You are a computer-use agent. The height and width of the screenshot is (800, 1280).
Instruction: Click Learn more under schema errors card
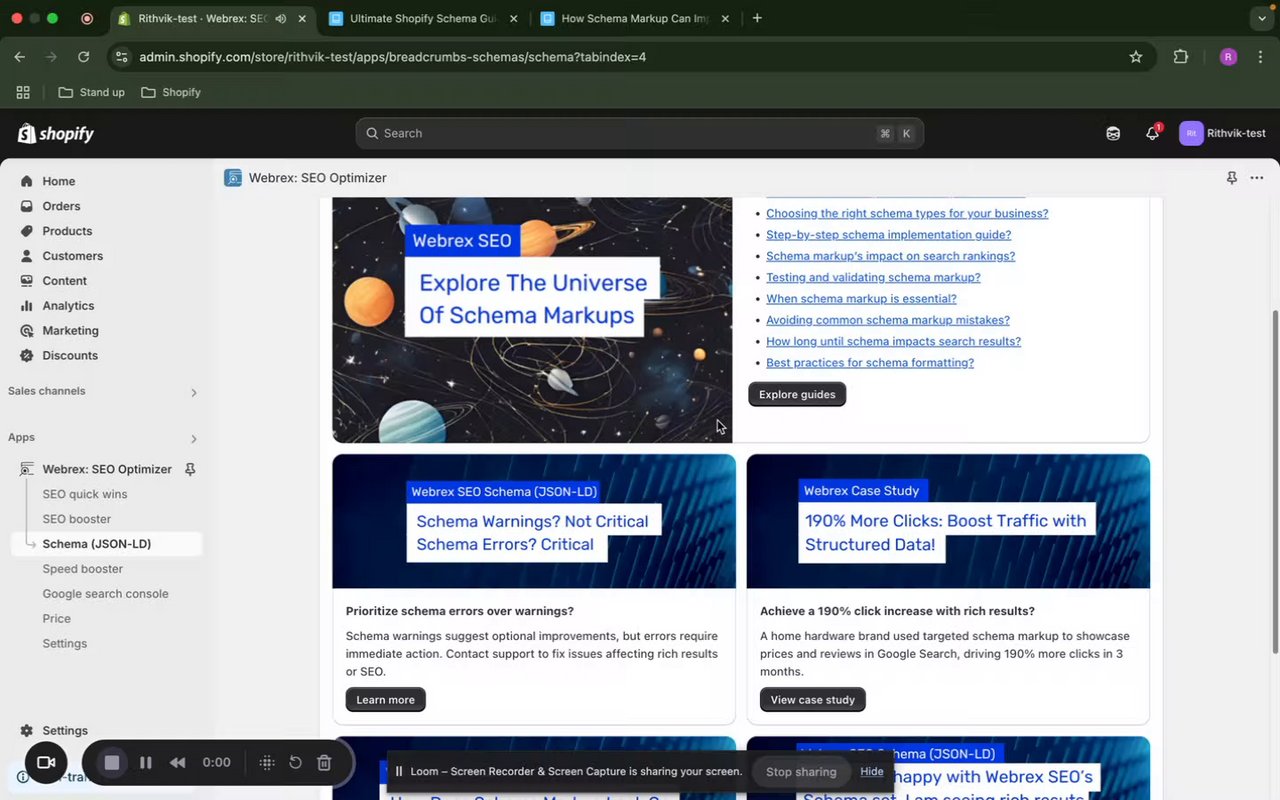click(x=385, y=699)
